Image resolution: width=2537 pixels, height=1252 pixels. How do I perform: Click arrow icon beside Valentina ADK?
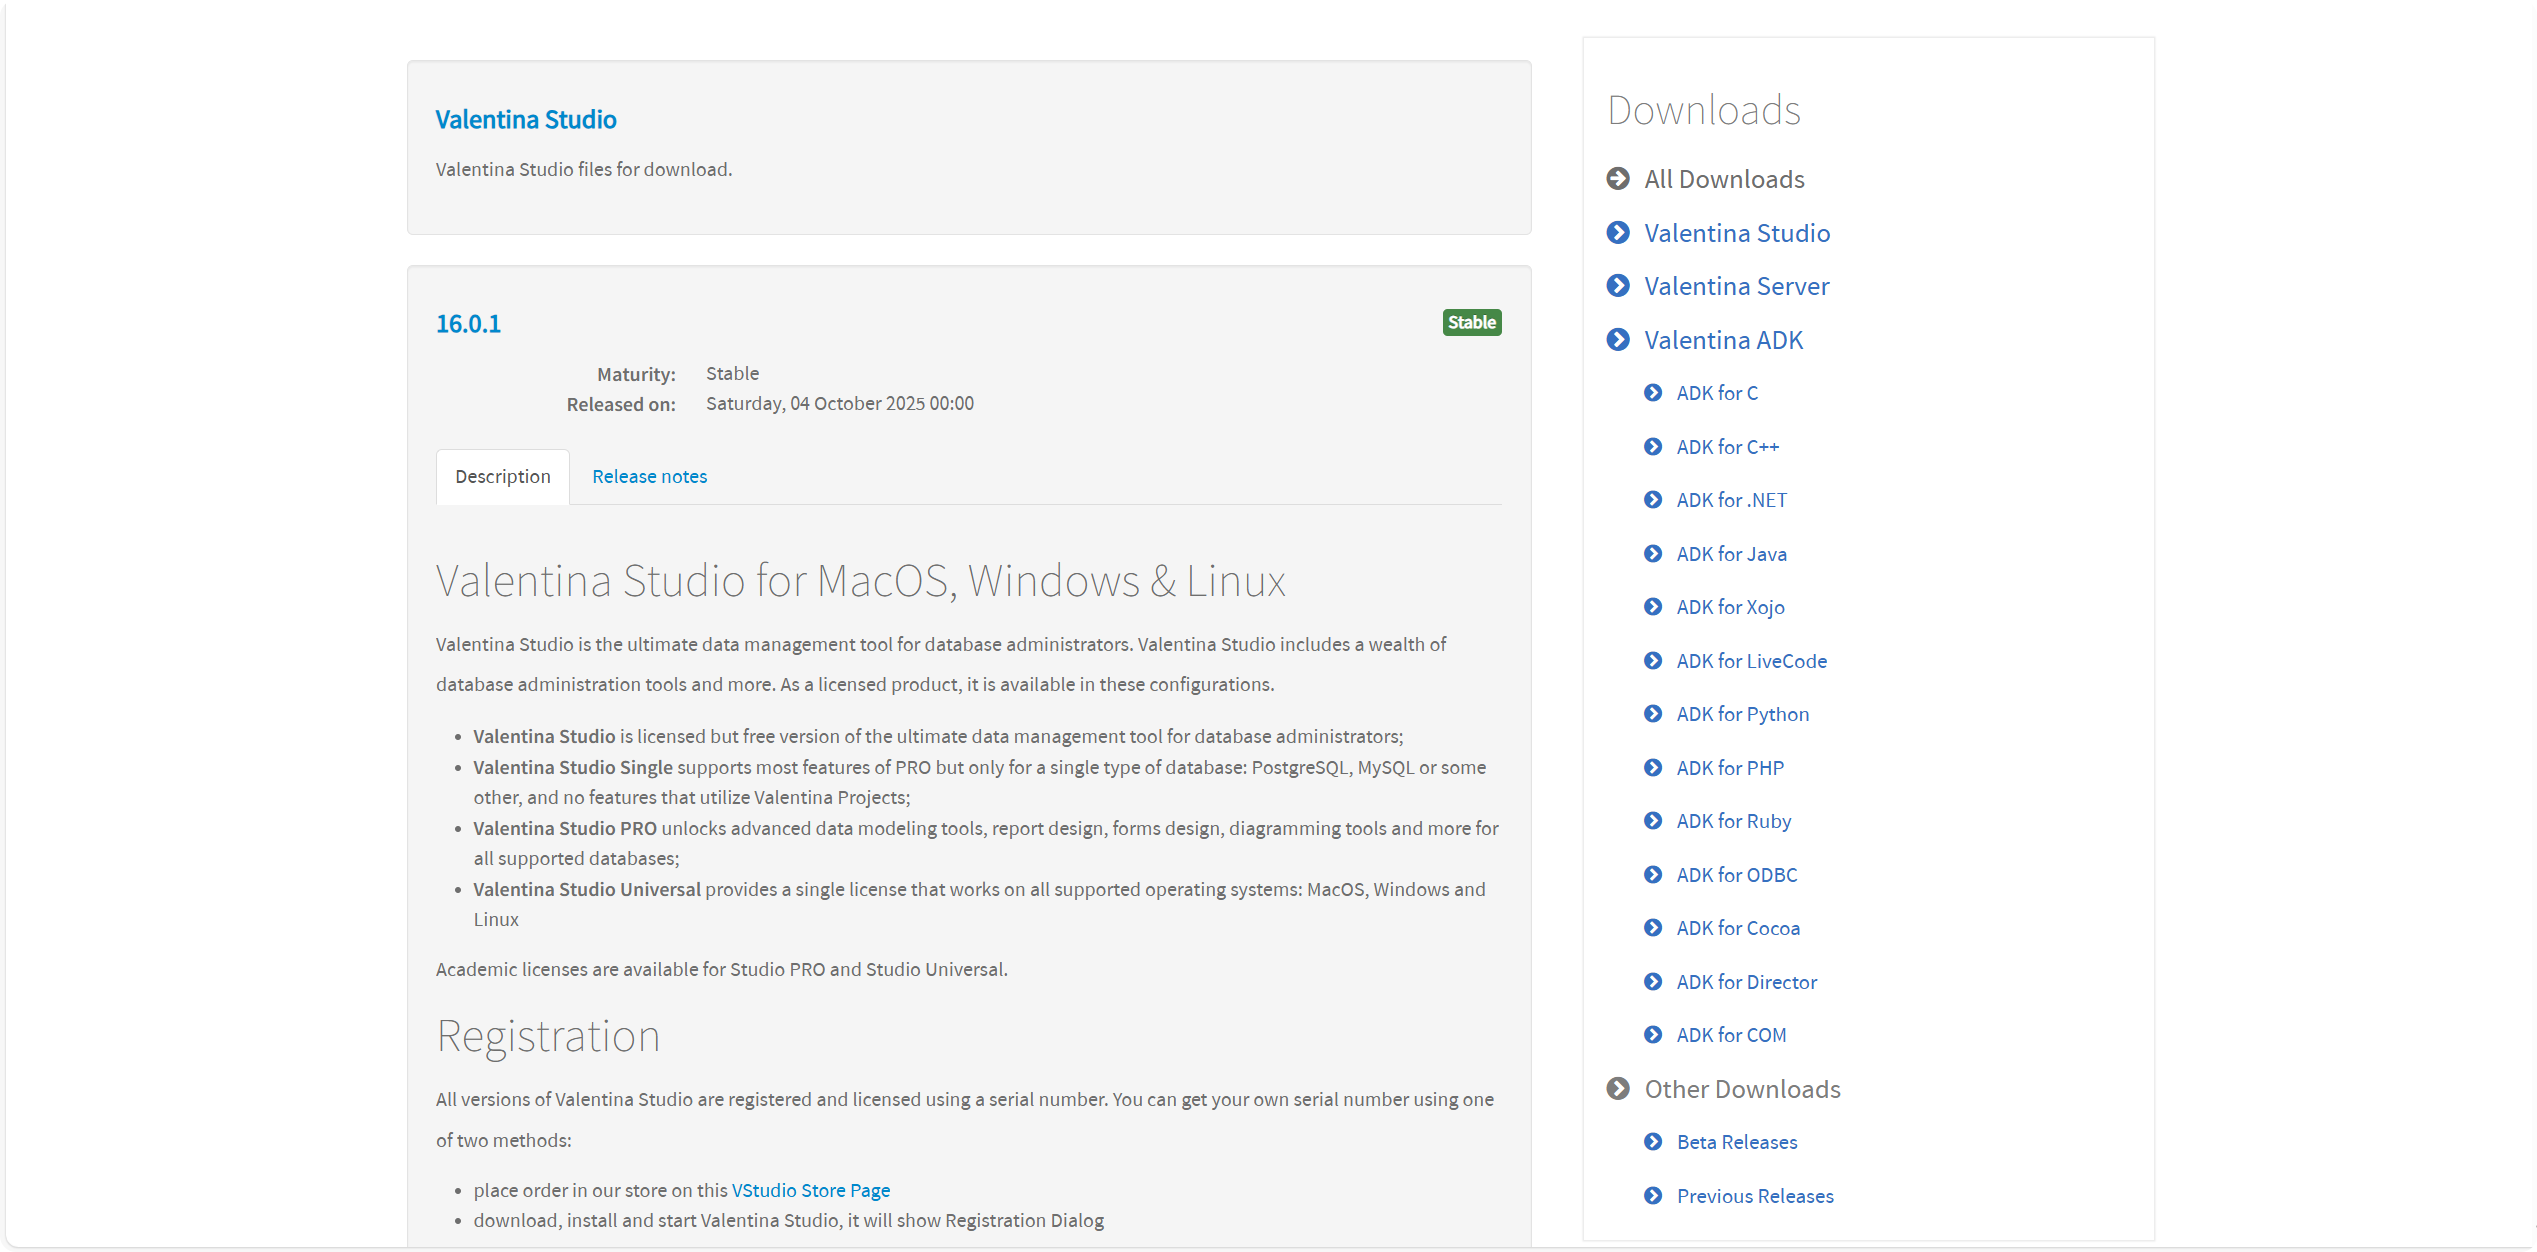1617,340
